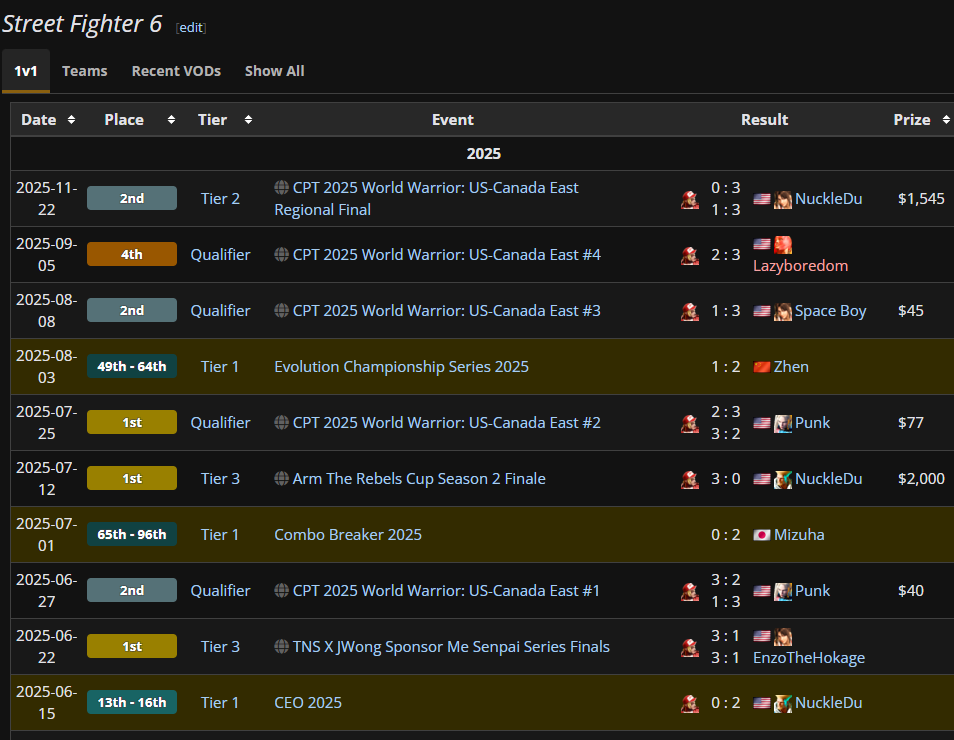Viewport: 954px width, 740px height.
Task: Open the 1v1 results tab
Action: [26, 71]
